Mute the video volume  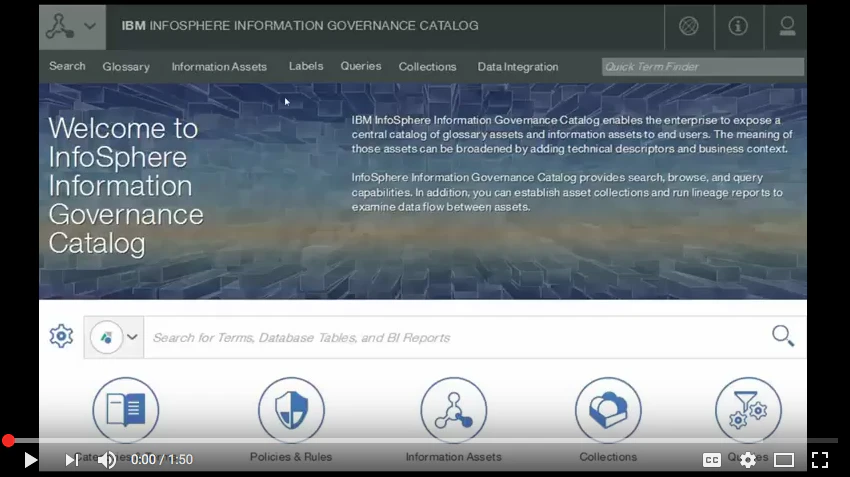pyautogui.click(x=106, y=460)
